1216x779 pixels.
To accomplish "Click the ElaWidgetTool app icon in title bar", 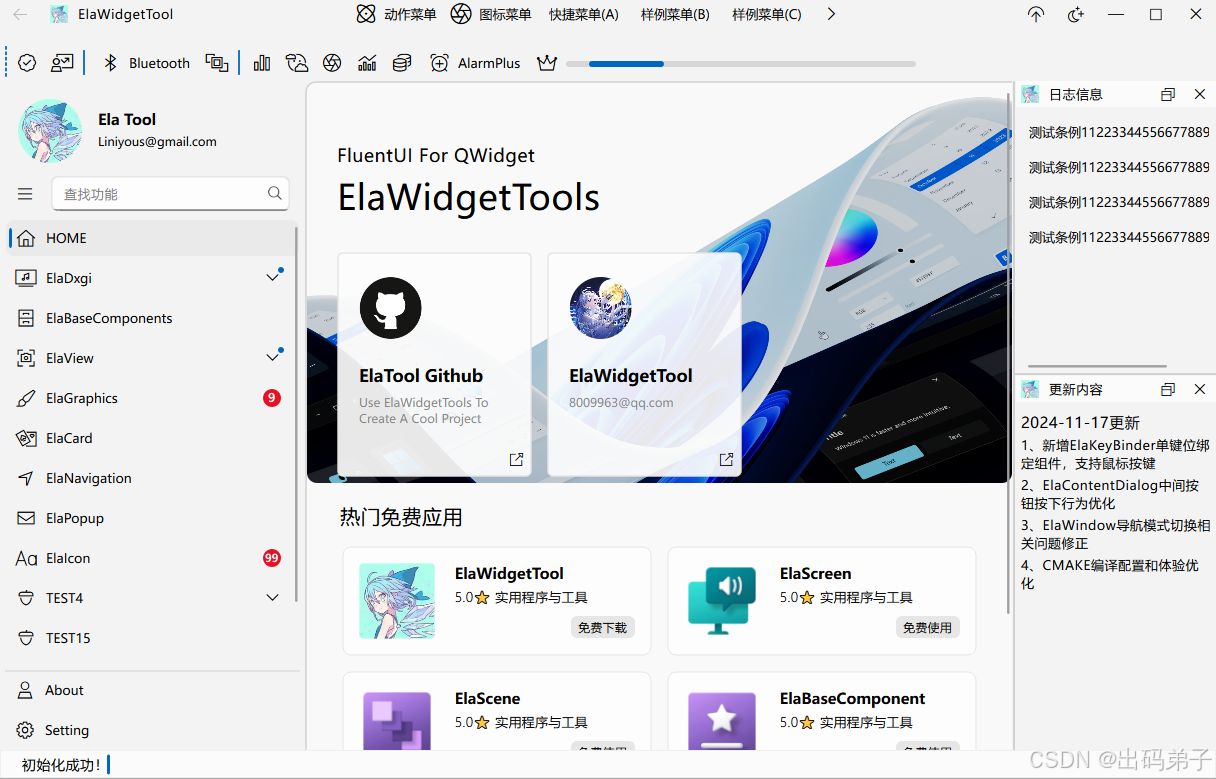I will point(59,14).
